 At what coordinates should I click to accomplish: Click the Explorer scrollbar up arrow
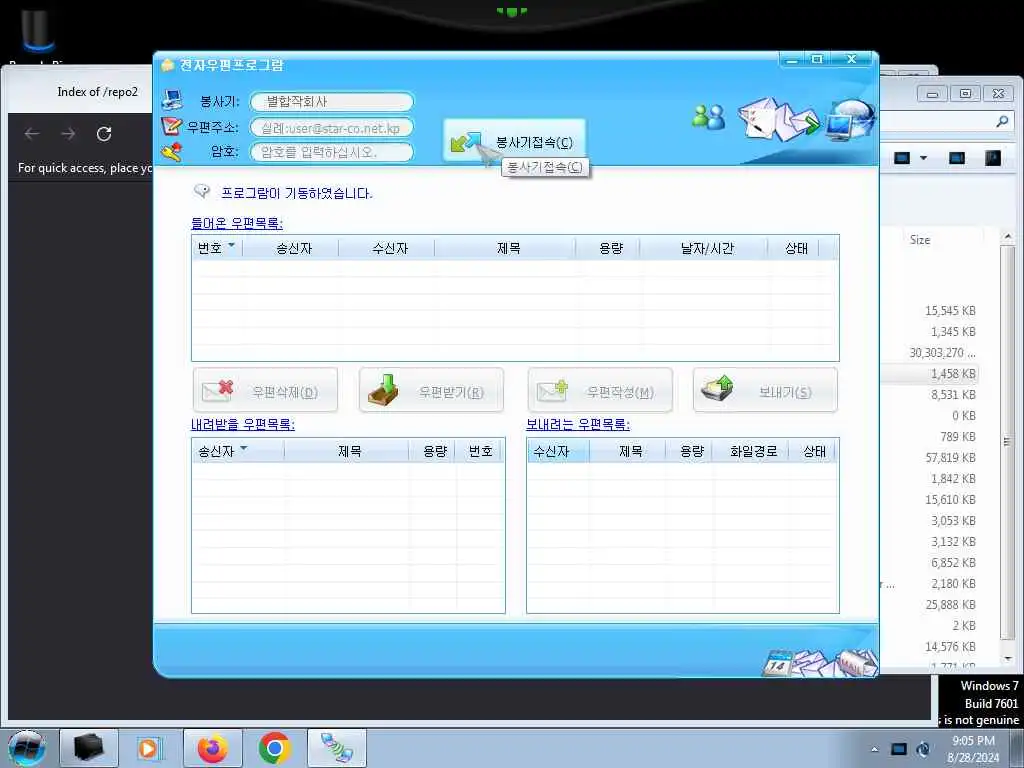point(1008,236)
